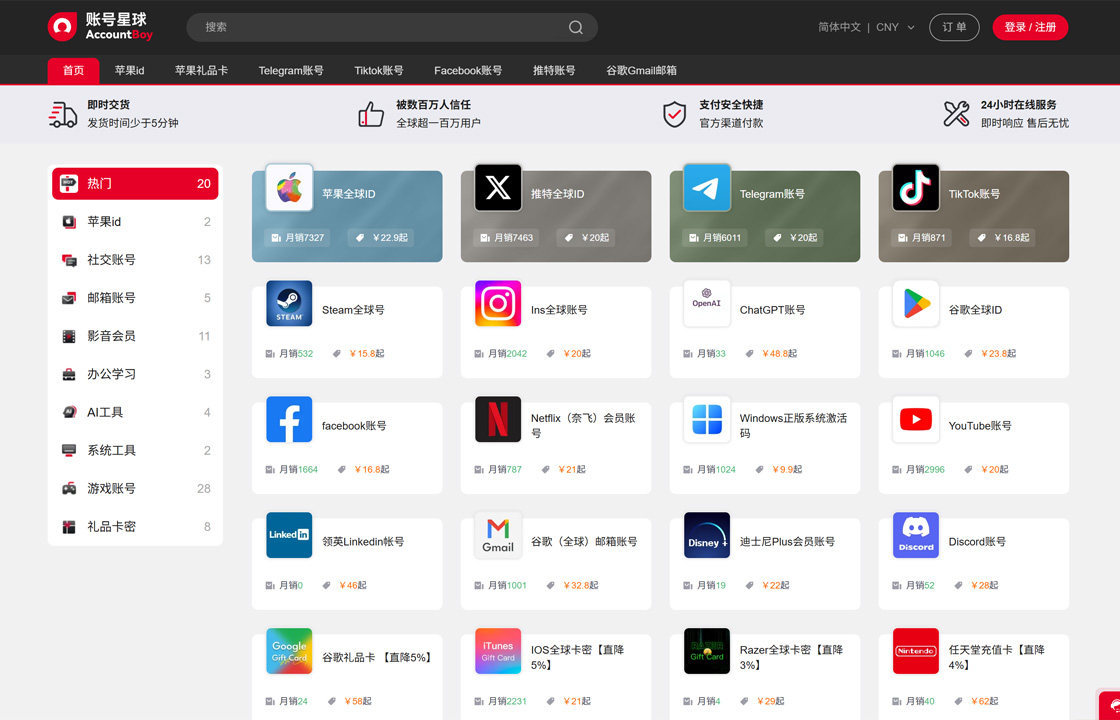Select 苹果id in the sidebar
Viewport: 1120px width, 720px height.
pyautogui.click(x=135, y=222)
